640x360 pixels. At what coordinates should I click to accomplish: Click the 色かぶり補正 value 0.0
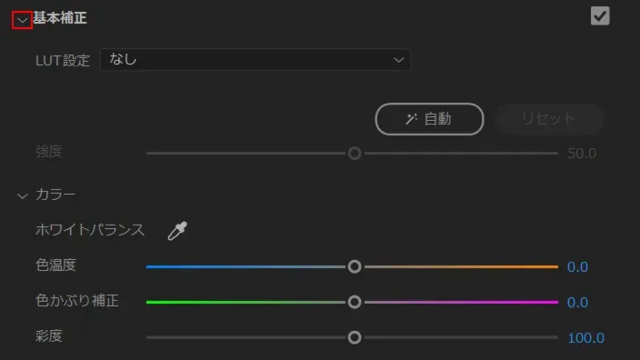(x=578, y=302)
